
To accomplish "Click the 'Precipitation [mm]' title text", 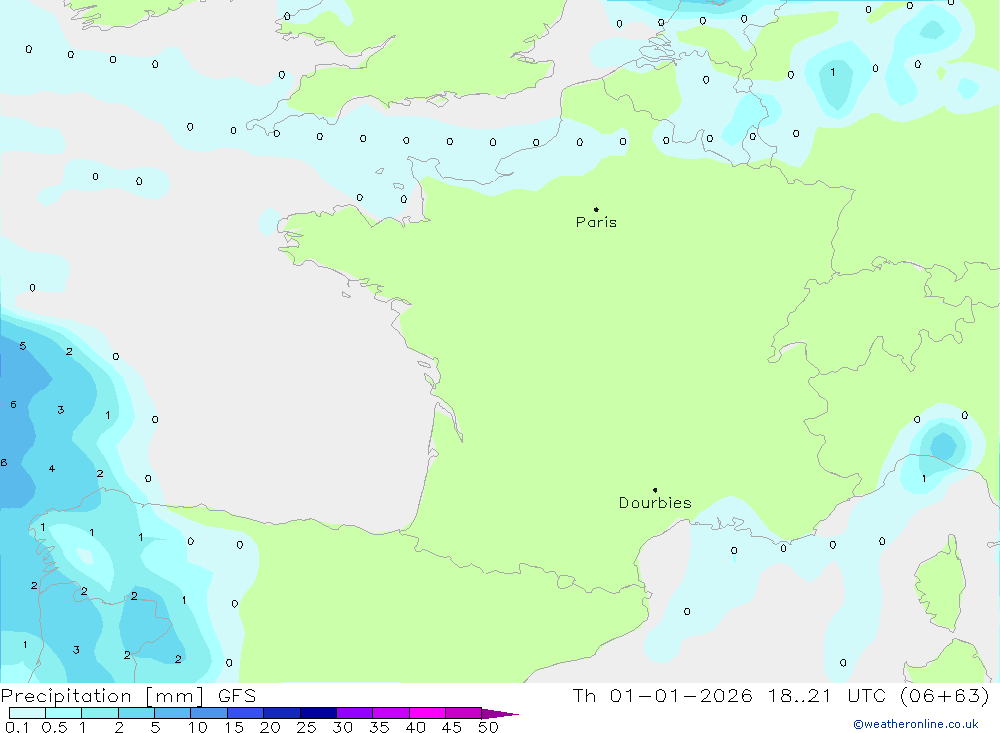I will click(102, 695).
